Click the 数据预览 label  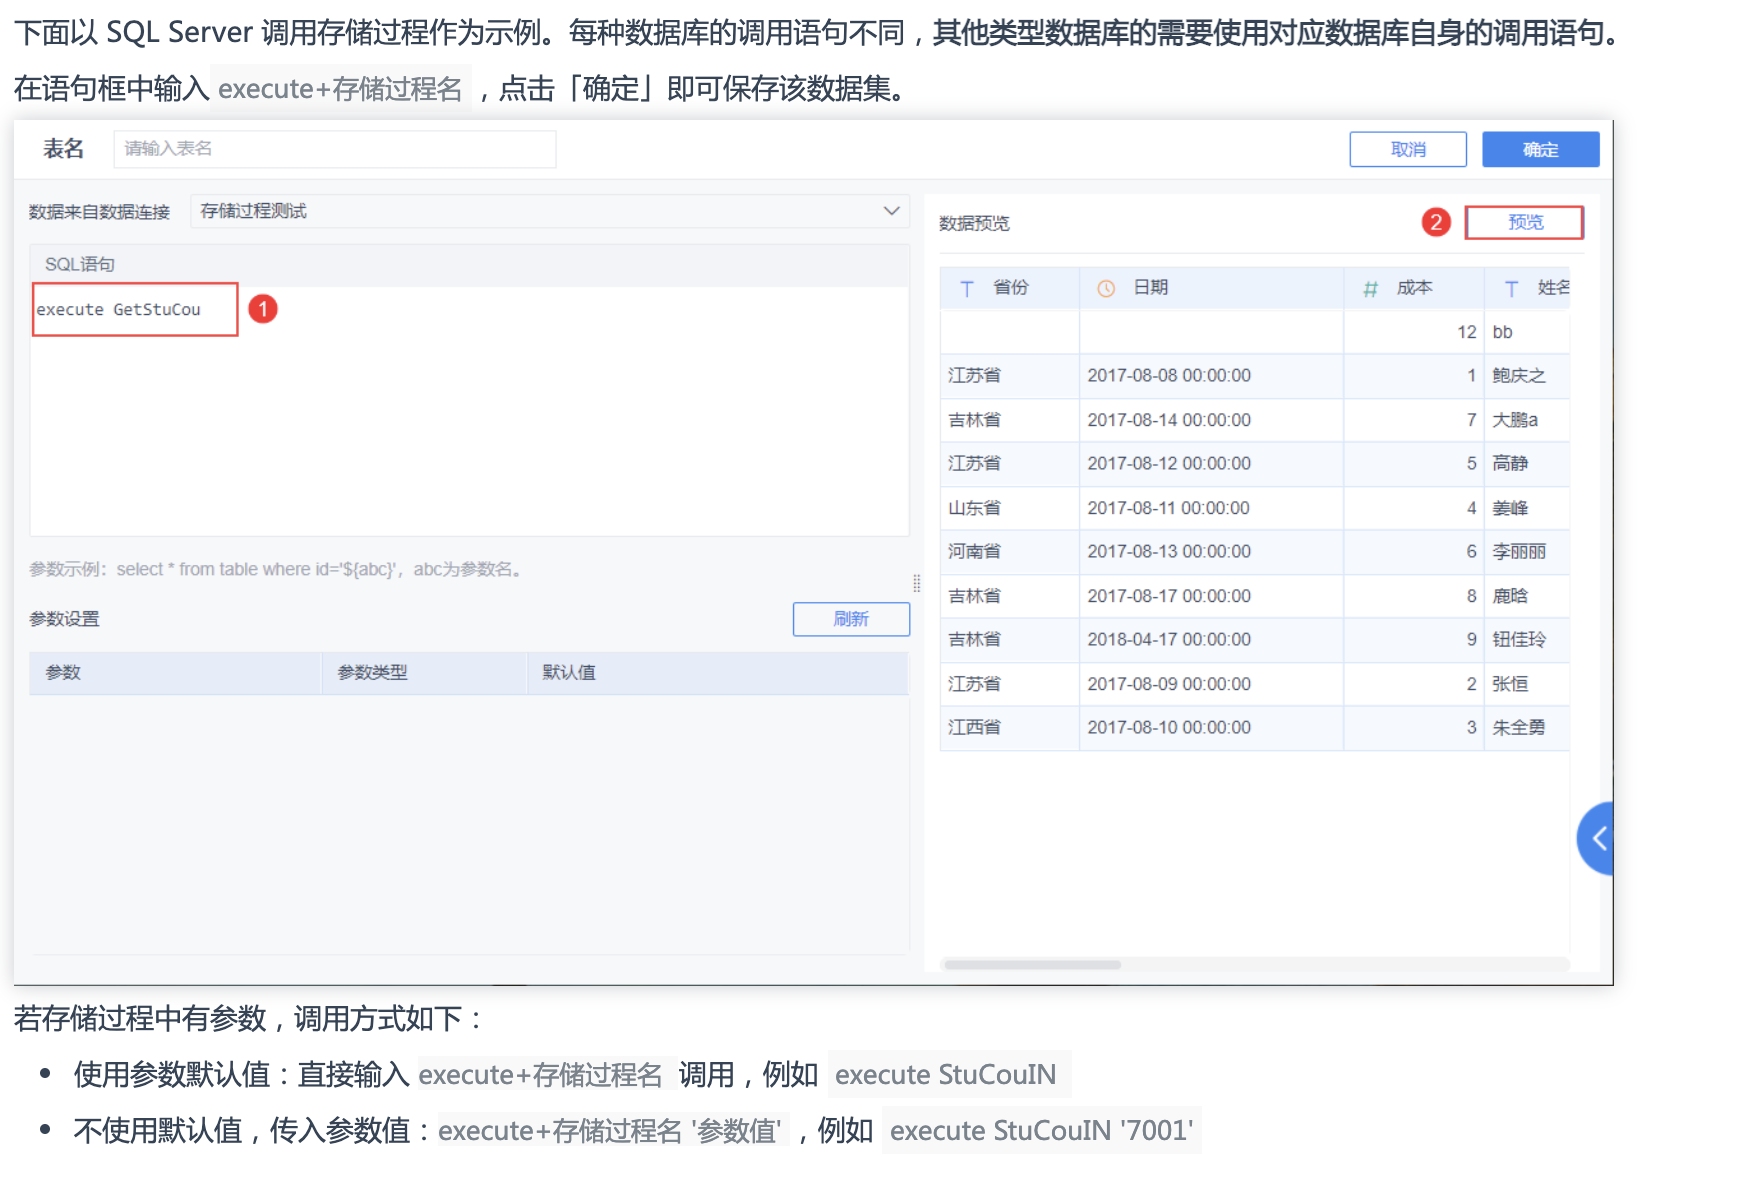pyautogui.click(x=974, y=223)
